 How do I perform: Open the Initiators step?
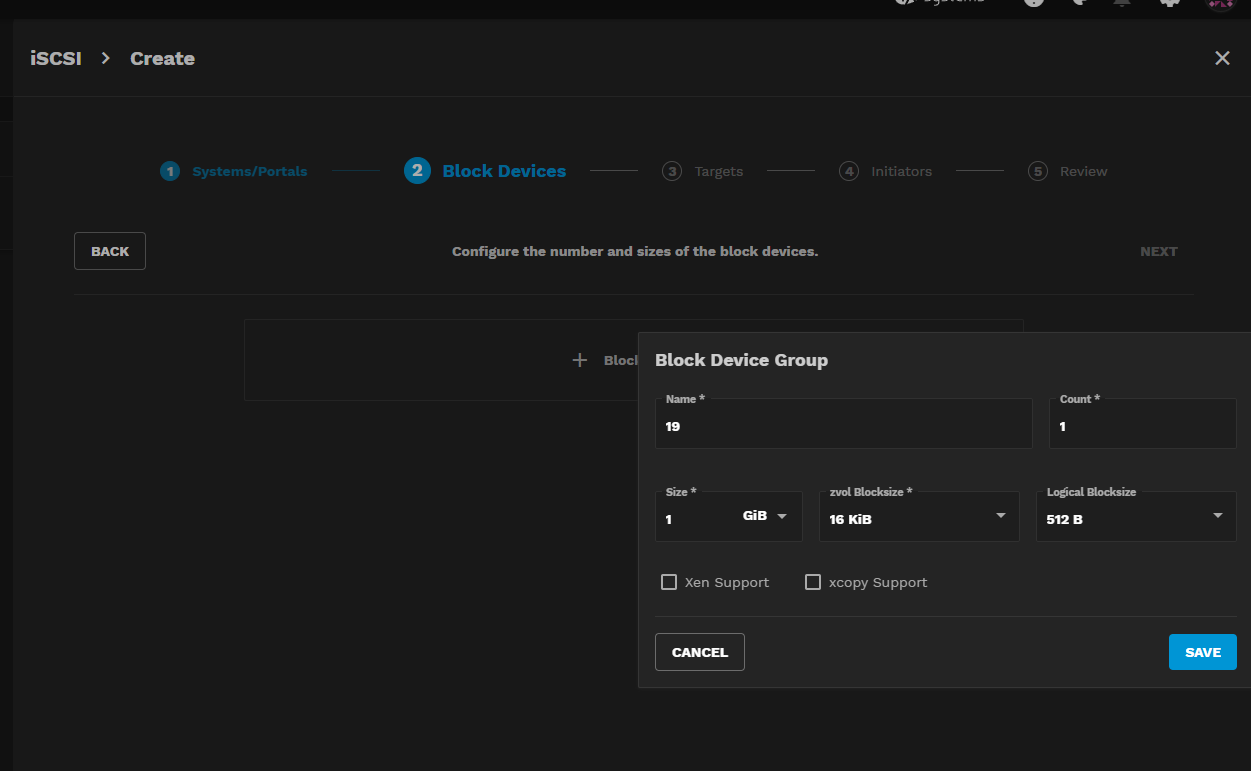pyautogui.click(x=886, y=171)
